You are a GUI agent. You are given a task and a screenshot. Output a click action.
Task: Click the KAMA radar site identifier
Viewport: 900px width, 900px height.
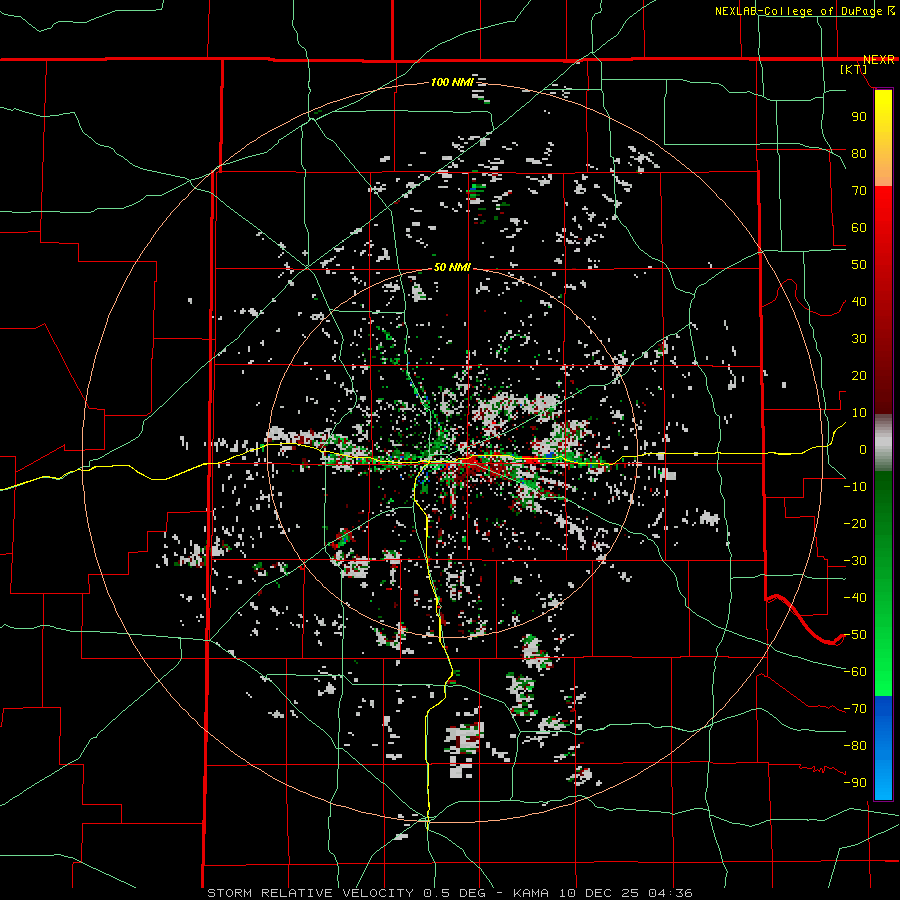click(x=531, y=893)
